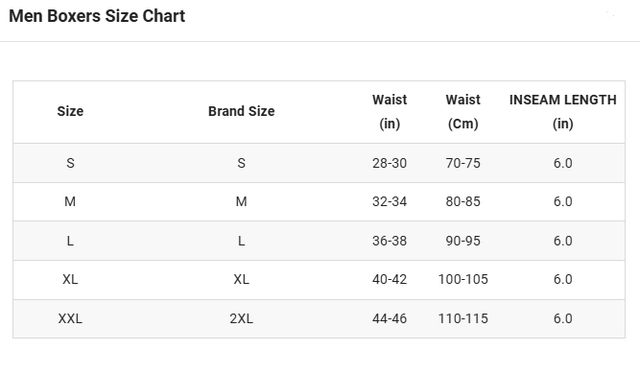Select the M brand size cell
The height and width of the screenshot is (370, 640).
pyautogui.click(x=241, y=202)
